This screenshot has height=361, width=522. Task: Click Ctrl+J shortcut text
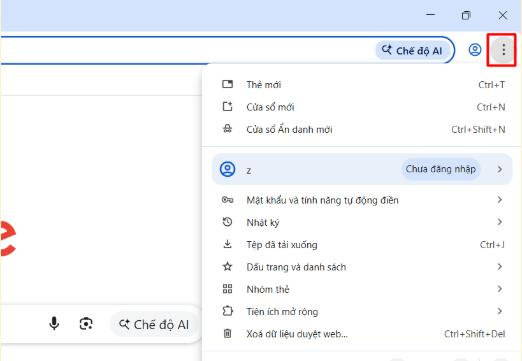point(492,245)
